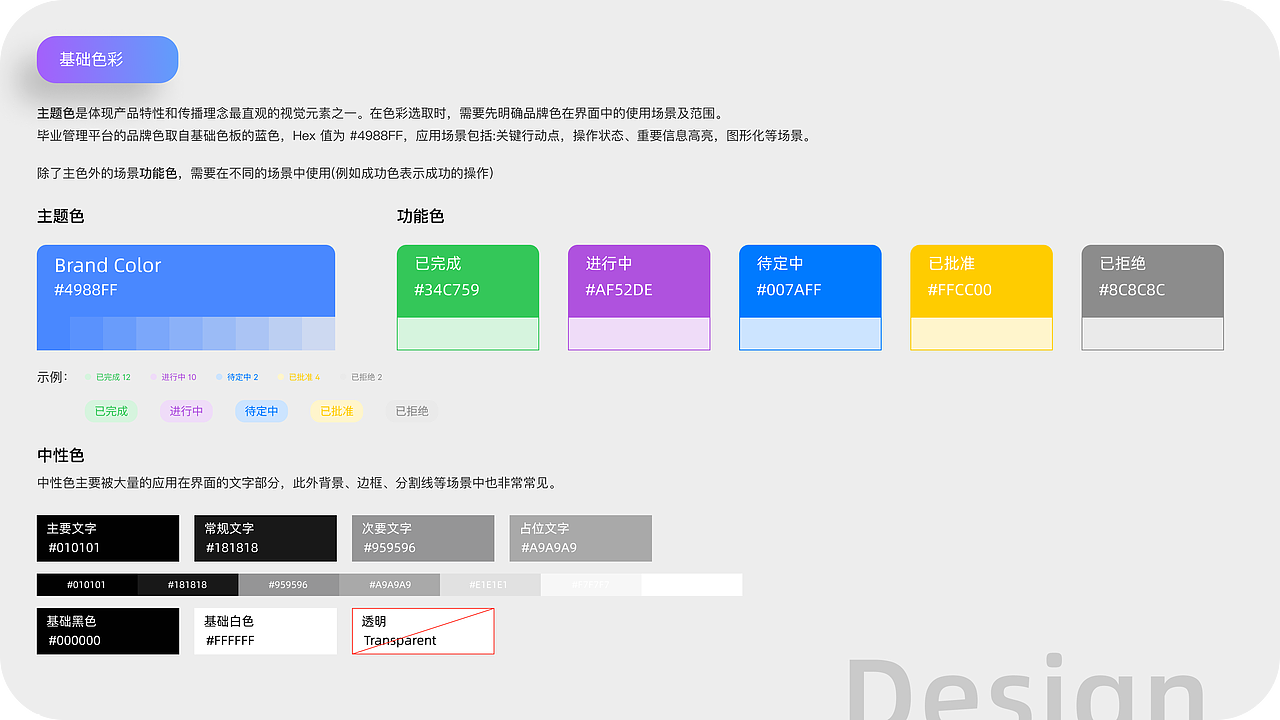
Task: Select the 常规文字 #181818 swatch
Action: pos(265,538)
